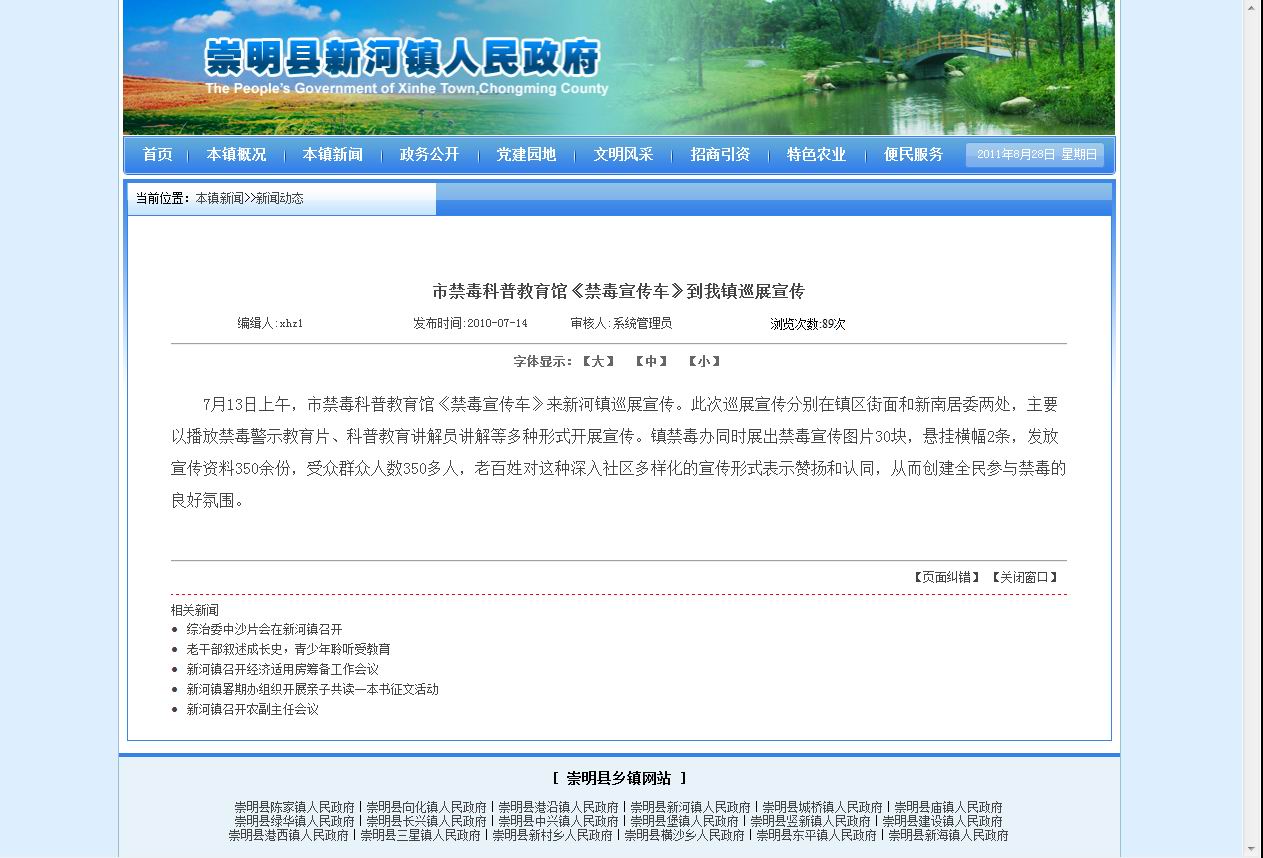The width and height of the screenshot is (1263, 858).
Task: Set font size to large 【大】
Action: pyautogui.click(x=598, y=361)
